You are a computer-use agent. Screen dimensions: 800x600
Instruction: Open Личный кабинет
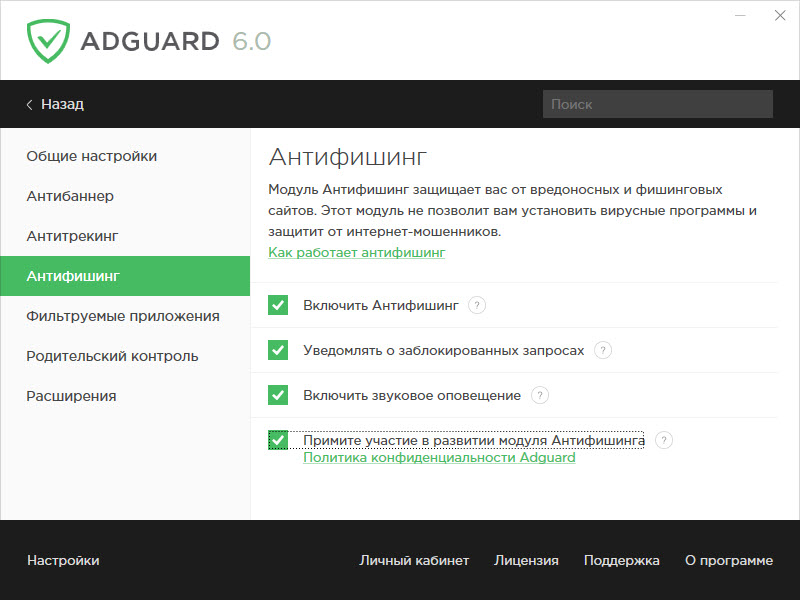tap(414, 561)
